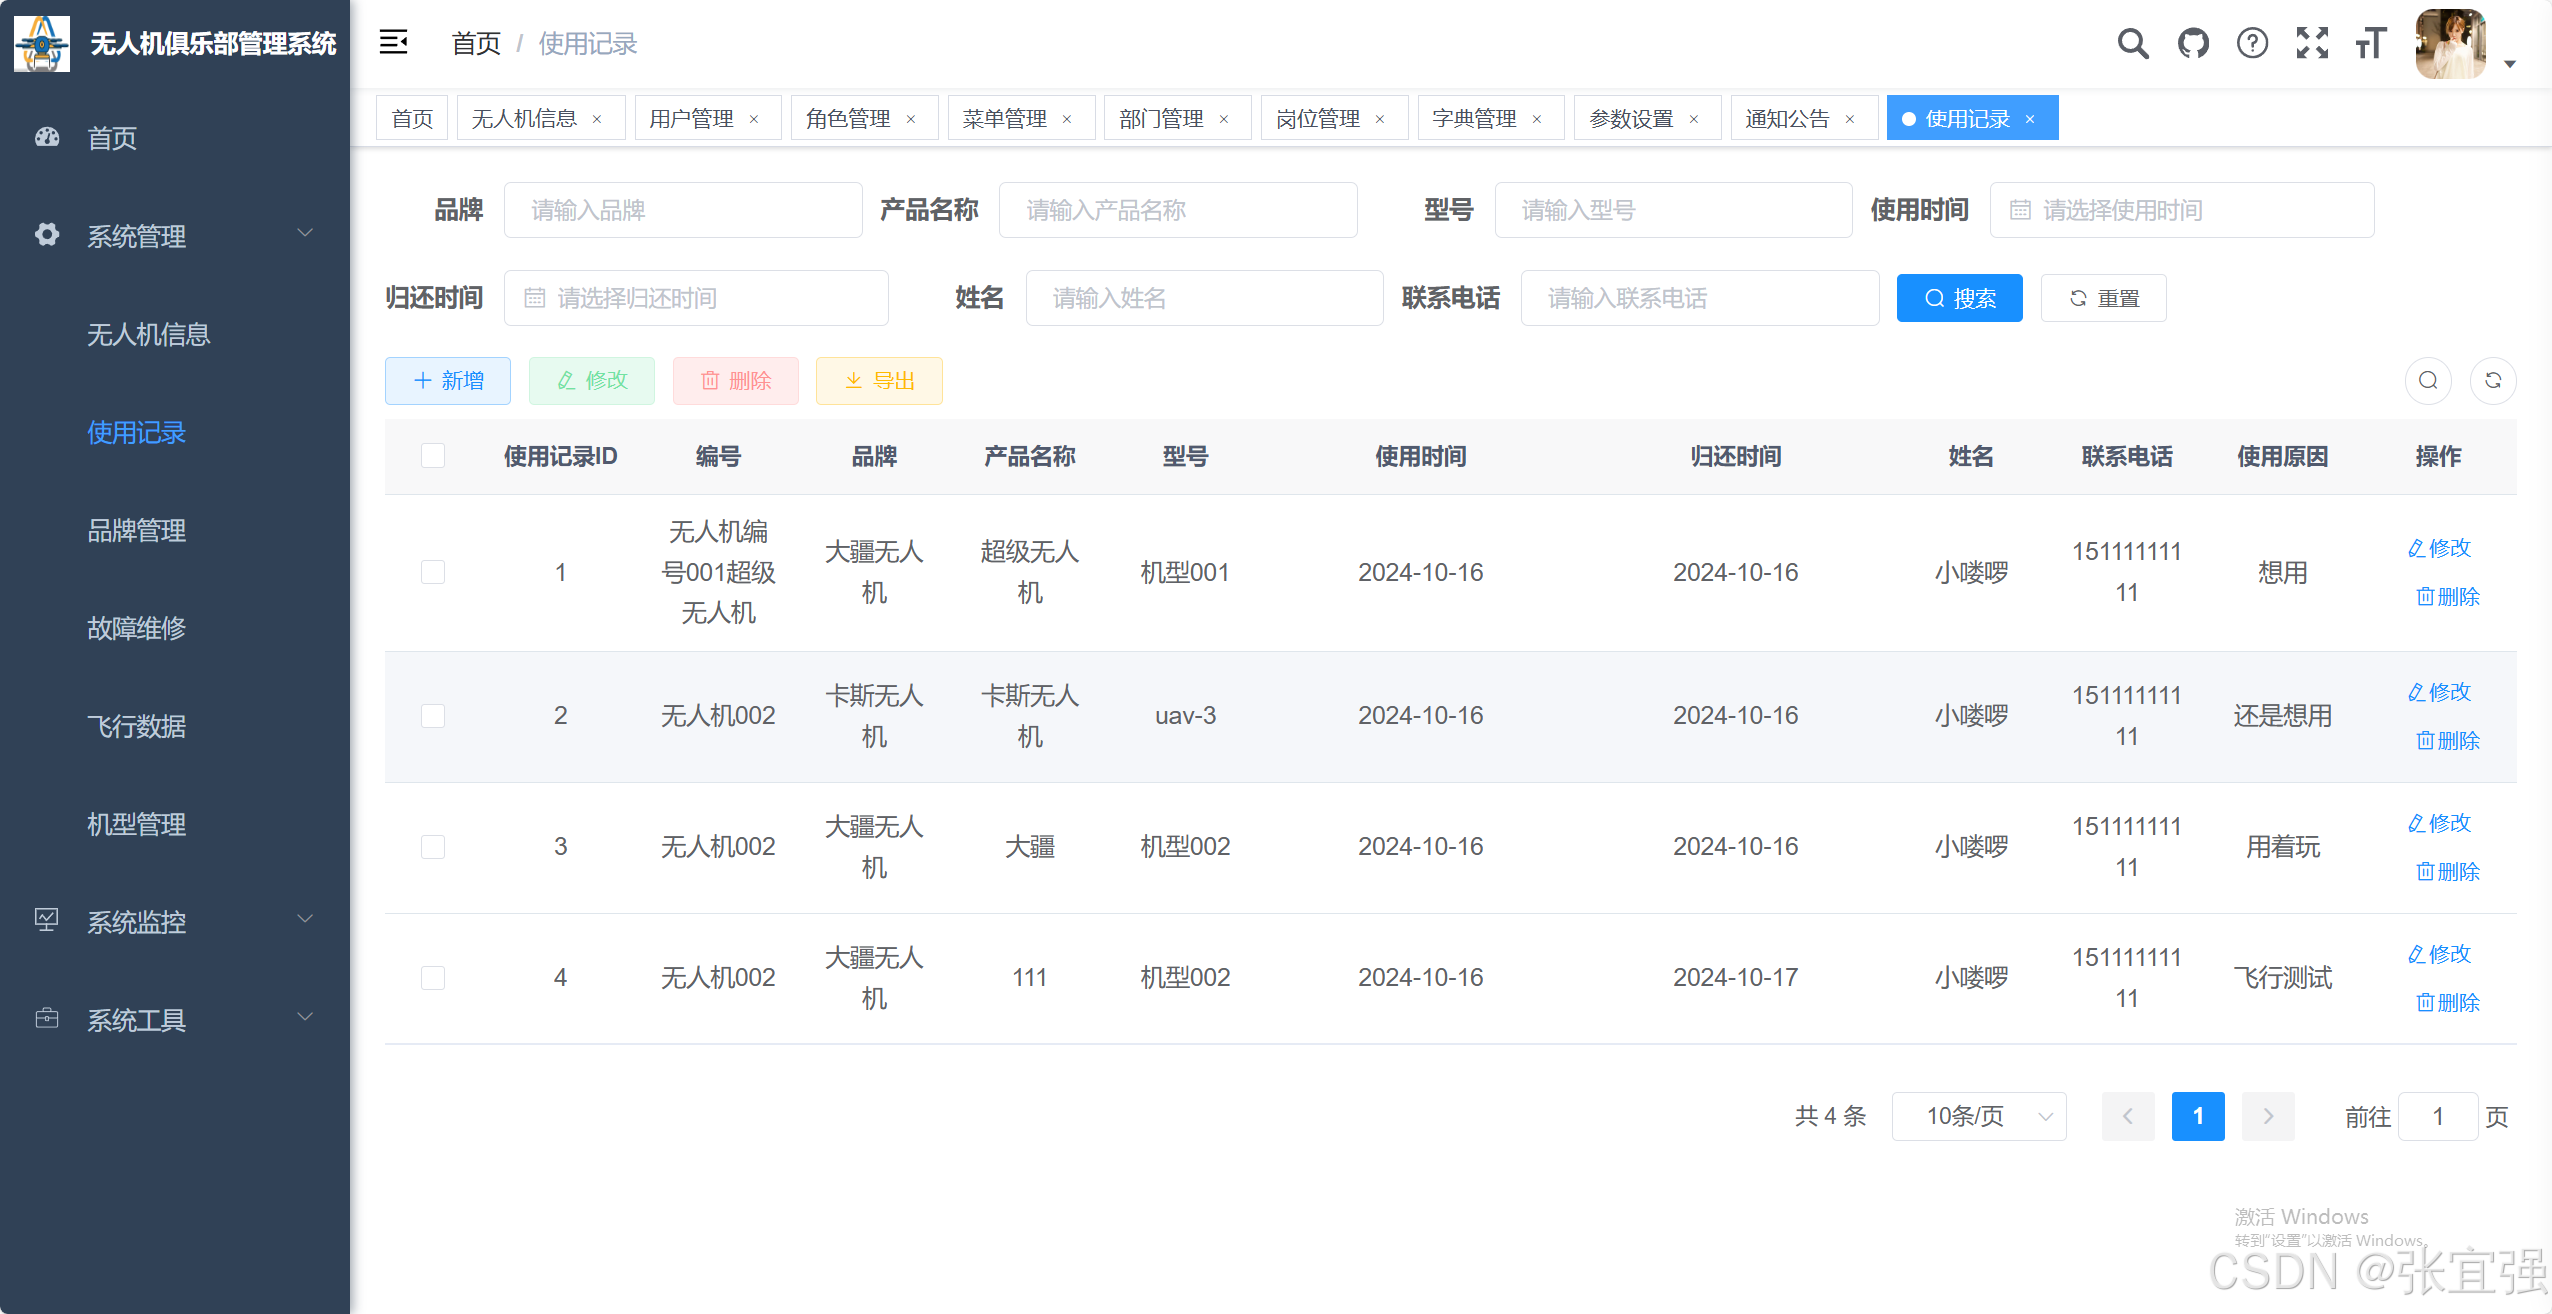Viewport: 2552px width, 1314px height.
Task: Click the 新增 button to add a record
Action: (x=447, y=380)
